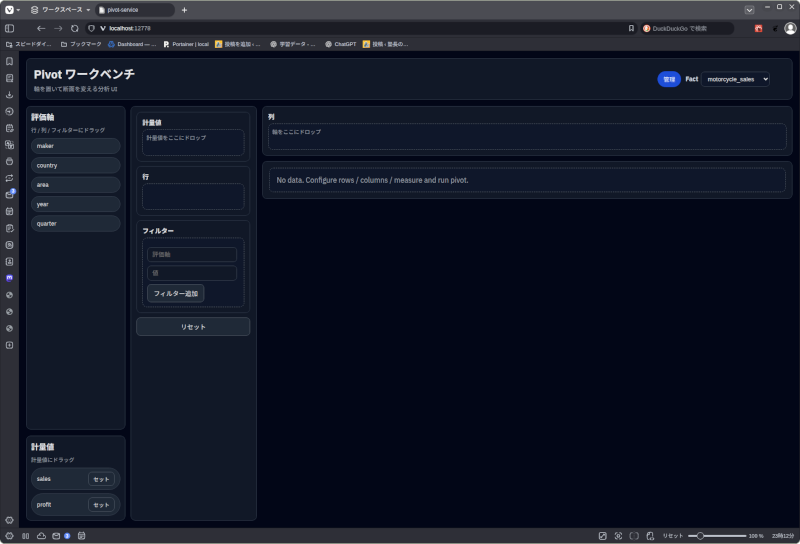Open the Mastodon panel in sidebar

coord(10,278)
